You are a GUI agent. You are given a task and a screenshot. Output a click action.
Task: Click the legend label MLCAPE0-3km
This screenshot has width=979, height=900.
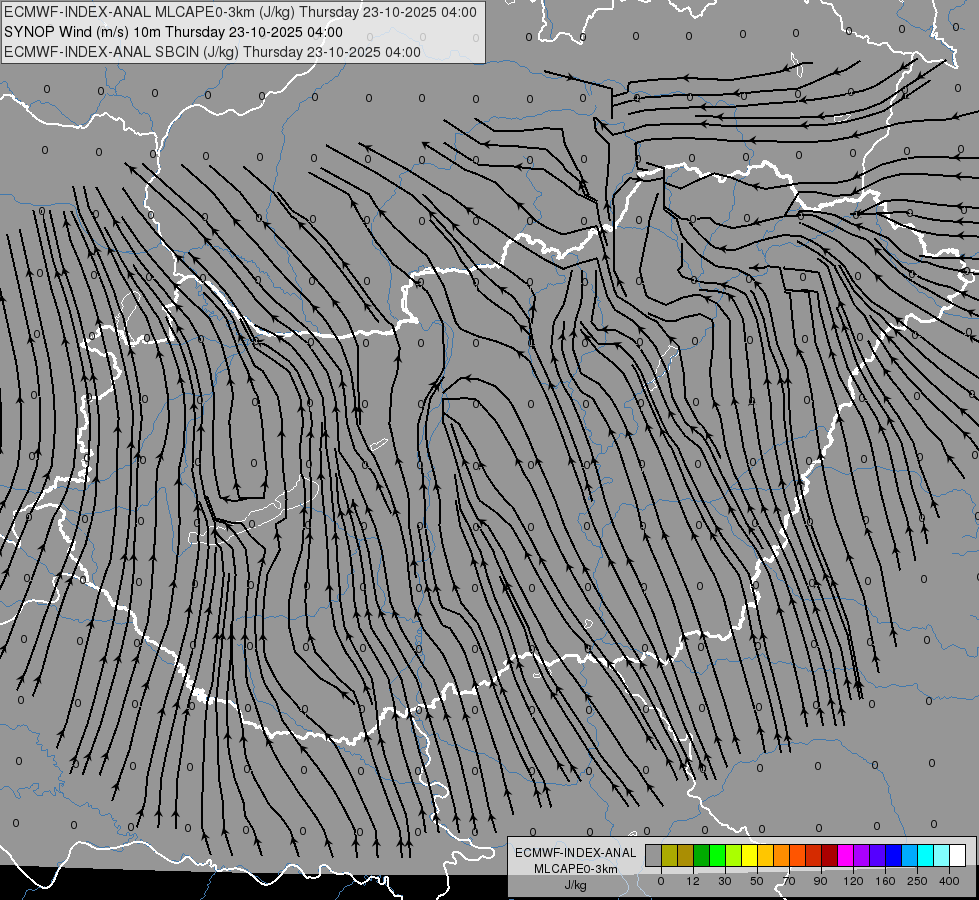click(576, 869)
